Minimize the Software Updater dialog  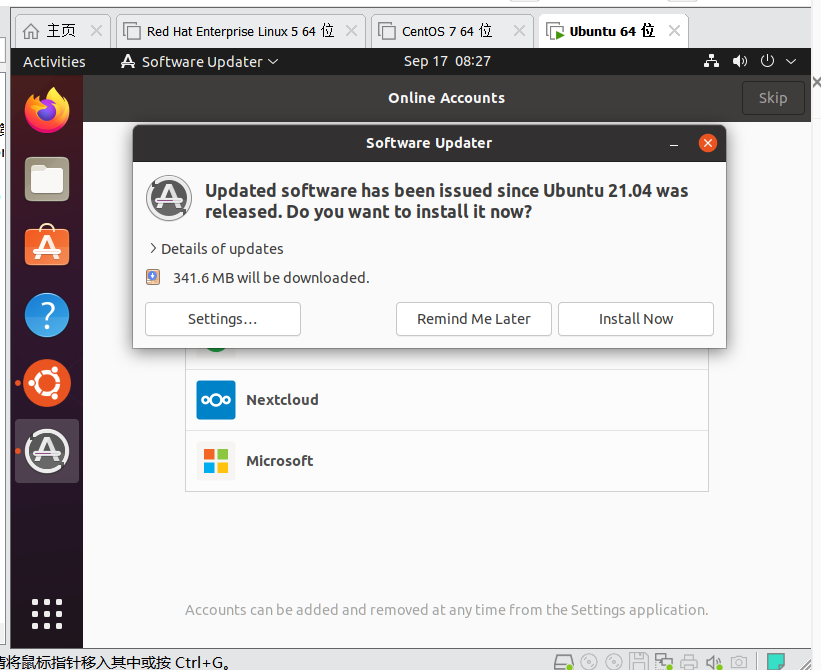[674, 143]
